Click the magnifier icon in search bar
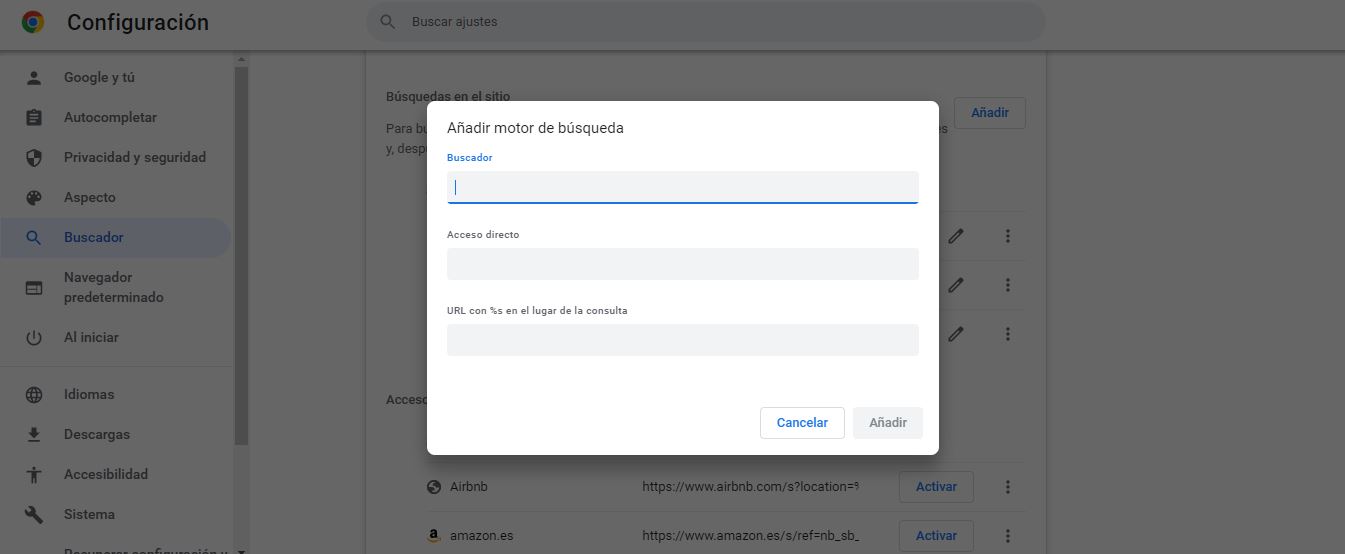The height and width of the screenshot is (554, 1345). click(388, 22)
